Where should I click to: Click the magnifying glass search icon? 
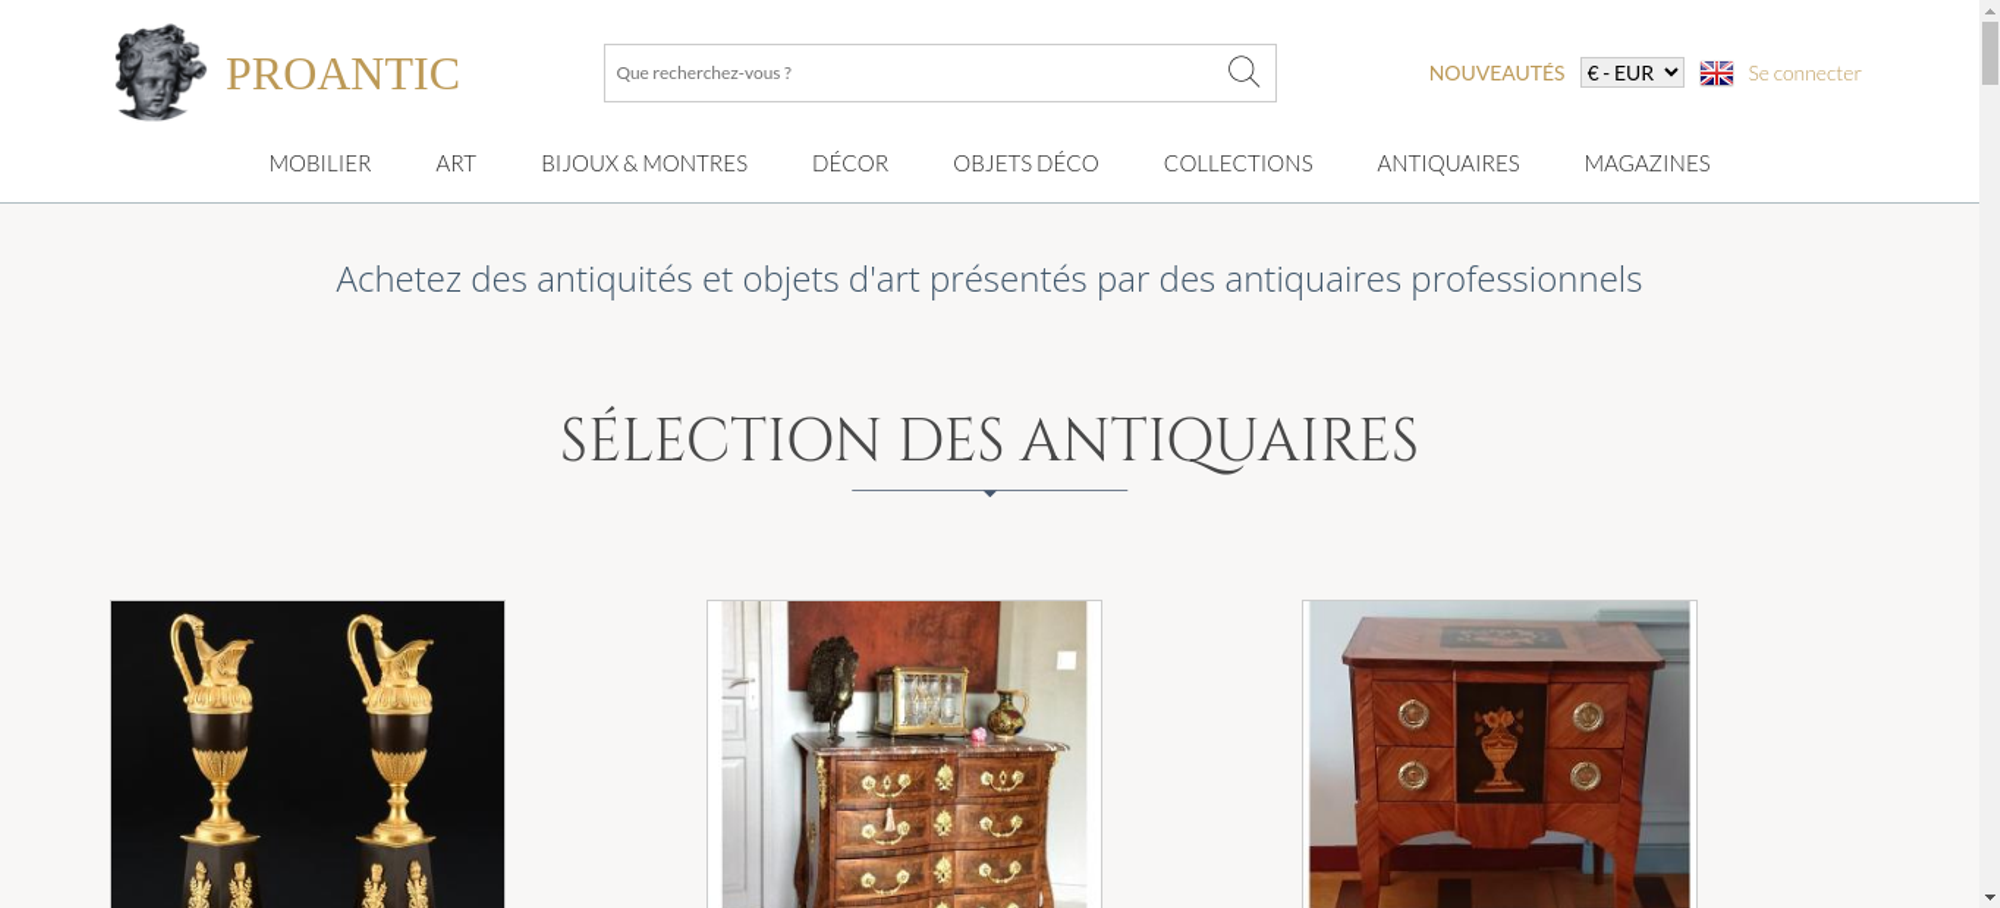pos(1243,72)
